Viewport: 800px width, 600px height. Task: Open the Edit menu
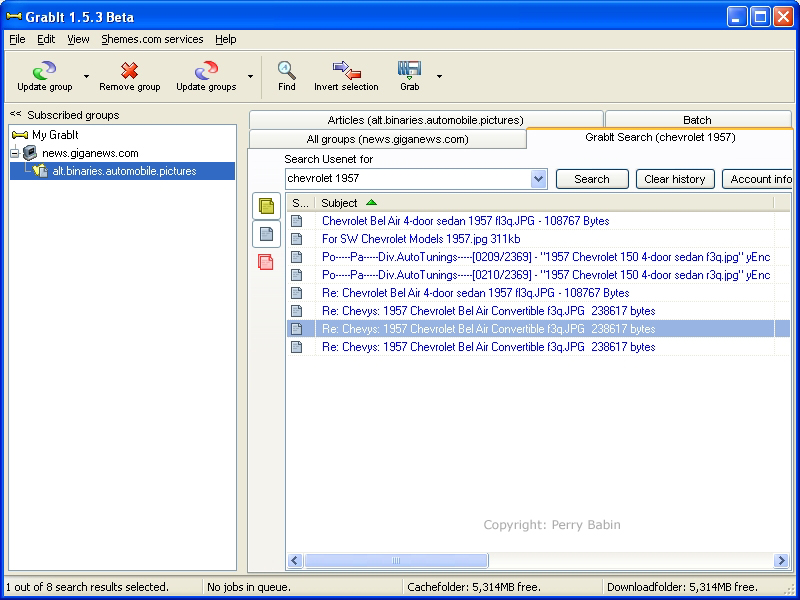46,39
